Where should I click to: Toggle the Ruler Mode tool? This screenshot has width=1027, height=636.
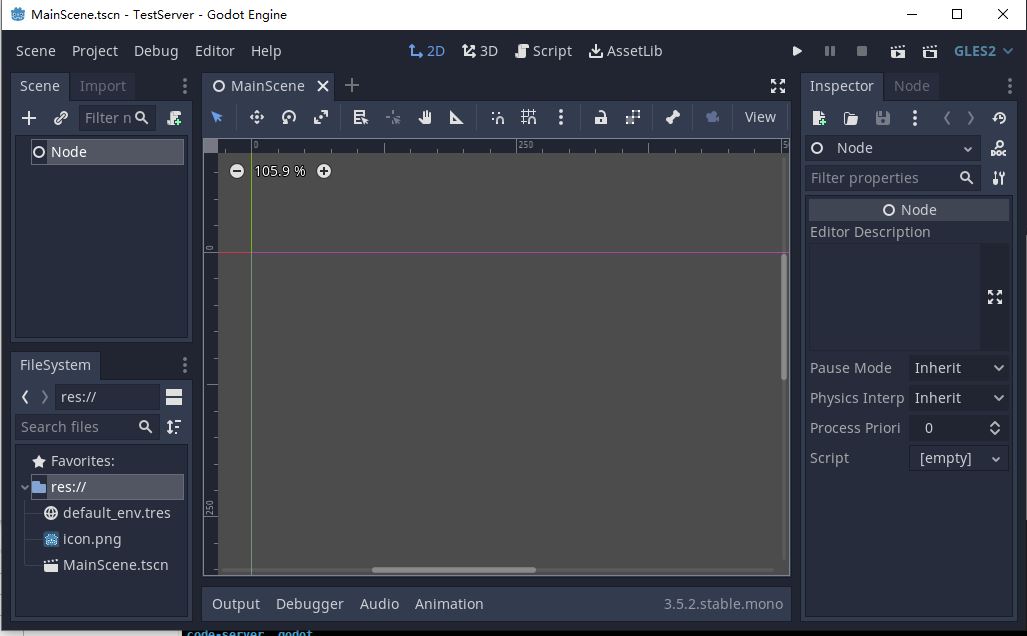(x=457, y=117)
